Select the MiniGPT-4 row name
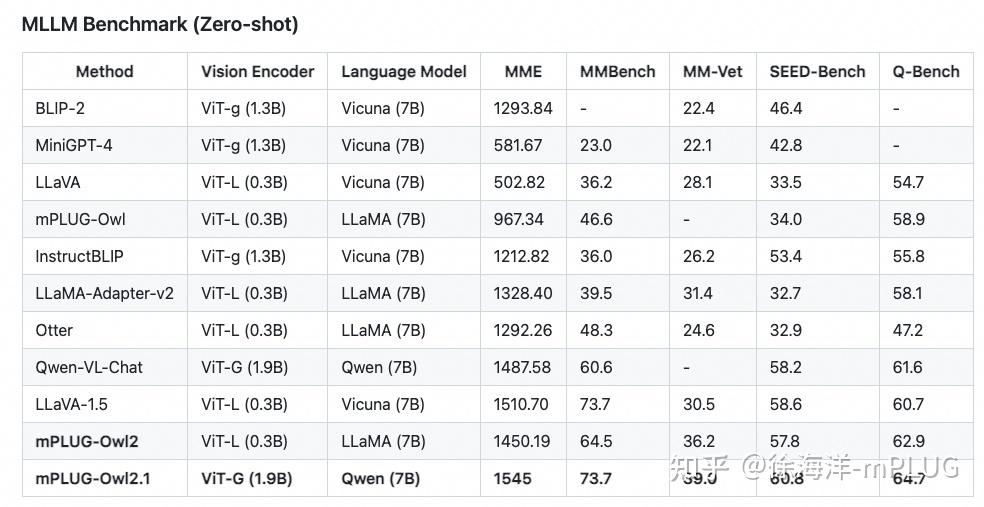Image resolution: width=984 pixels, height=507 pixels. (74, 145)
